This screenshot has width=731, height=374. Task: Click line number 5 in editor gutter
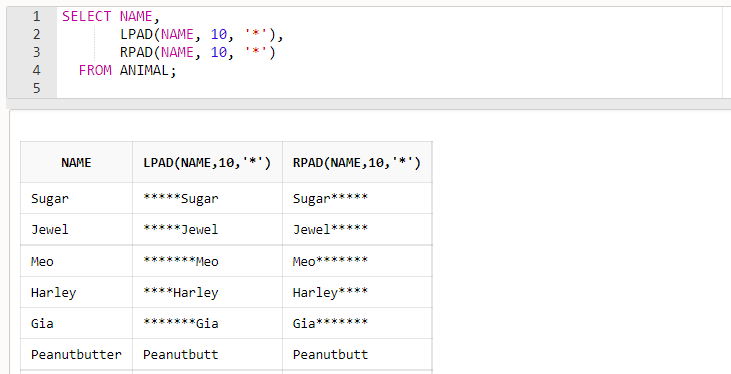tap(36, 88)
